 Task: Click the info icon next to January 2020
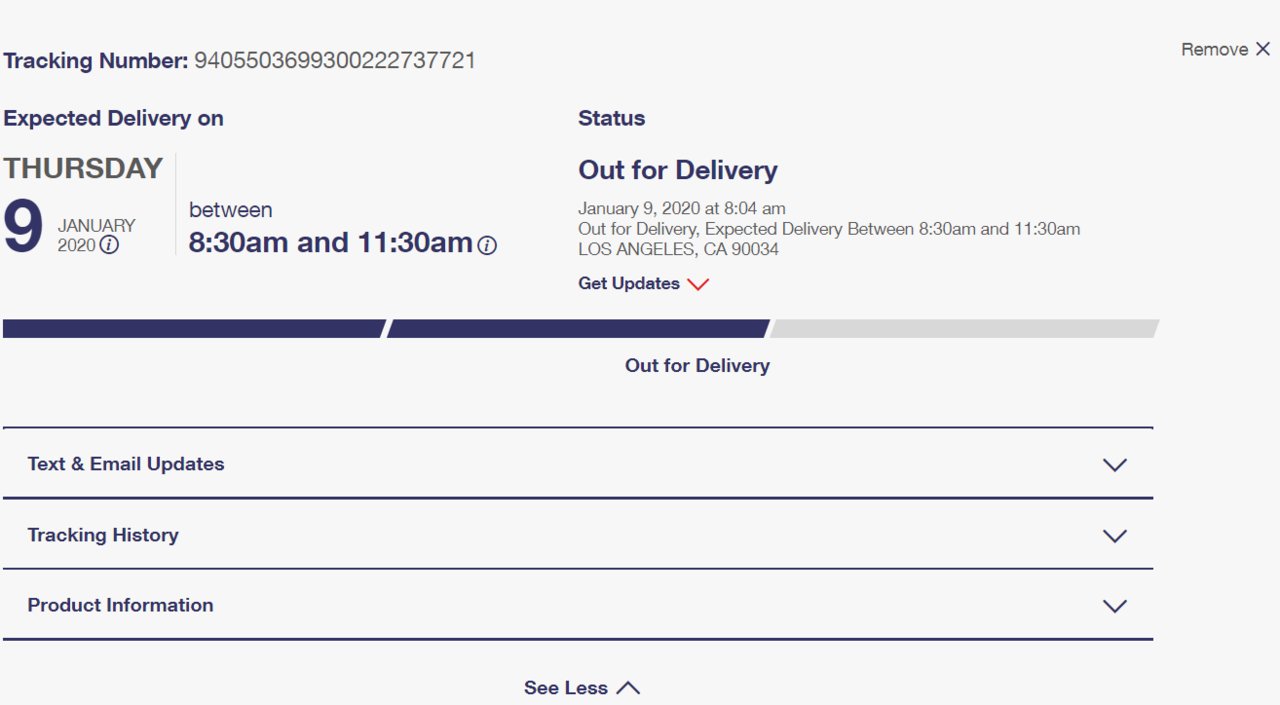[x=109, y=245]
